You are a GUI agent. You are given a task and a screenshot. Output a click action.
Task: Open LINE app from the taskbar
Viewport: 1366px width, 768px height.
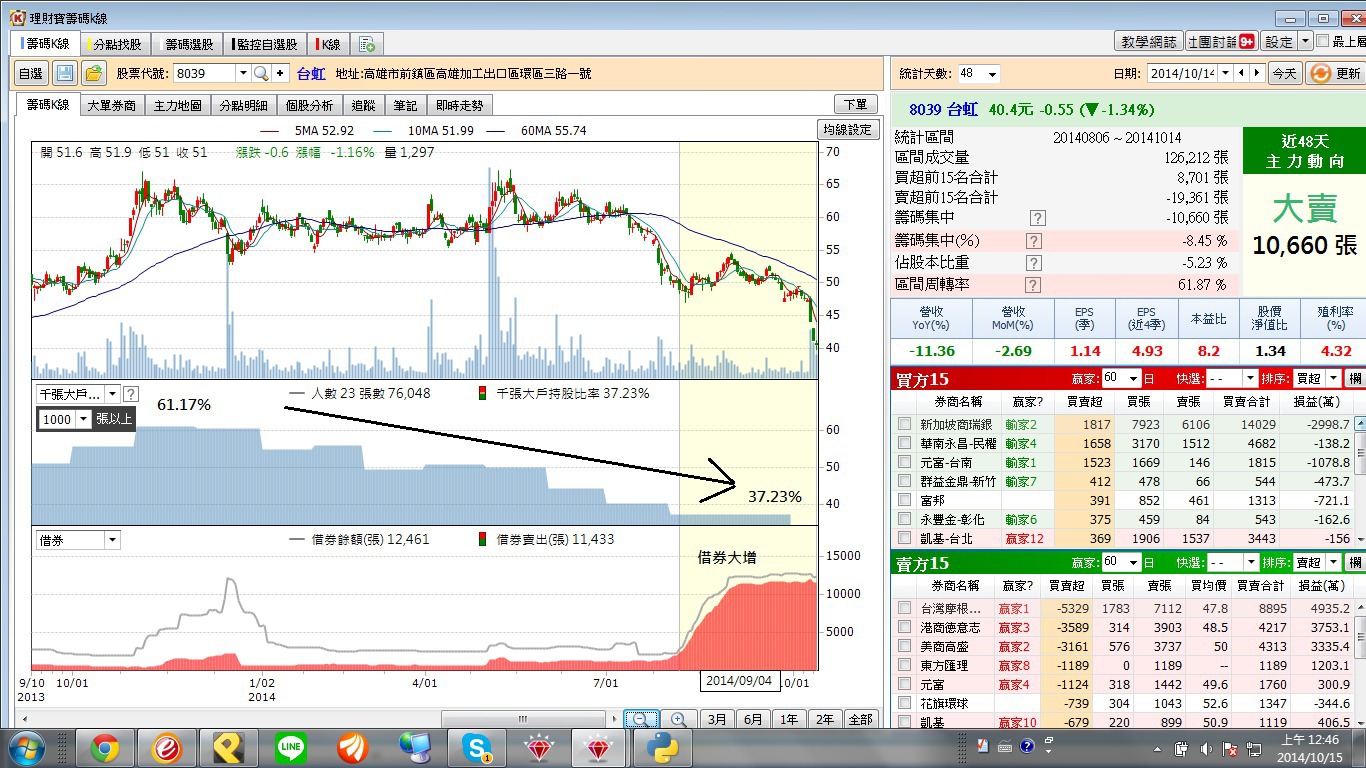[x=291, y=748]
